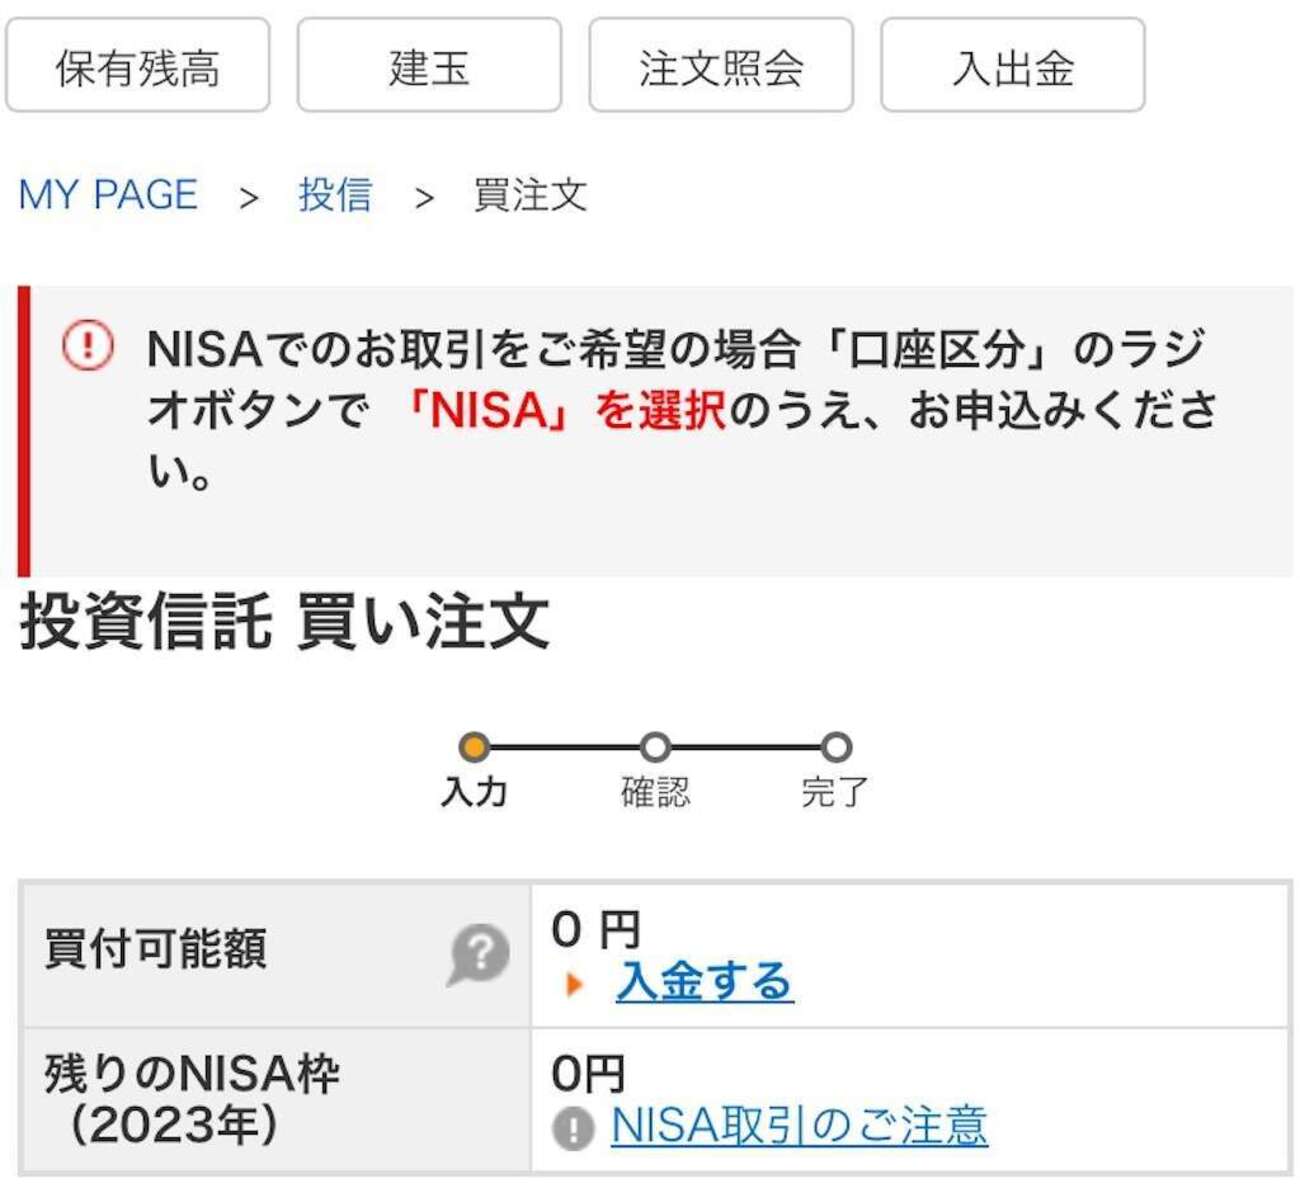Click the red「NISA」を選択 text in notice
The image size is (1300, 1188).
point(565,410)
